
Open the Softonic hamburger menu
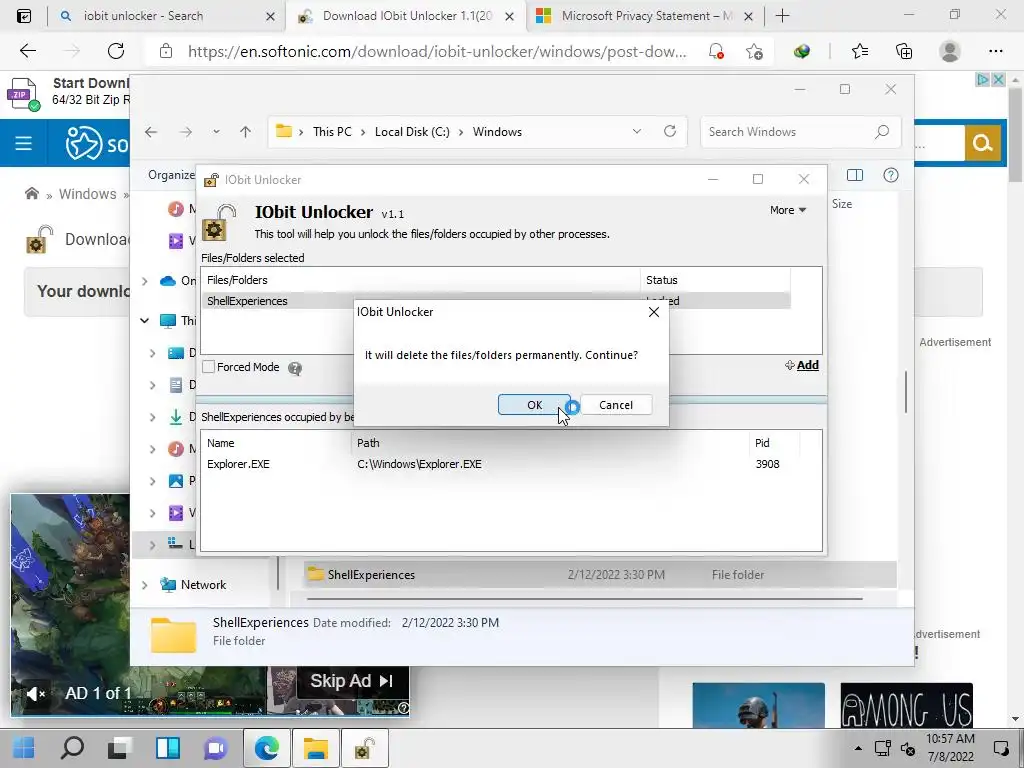coord(24,143)
